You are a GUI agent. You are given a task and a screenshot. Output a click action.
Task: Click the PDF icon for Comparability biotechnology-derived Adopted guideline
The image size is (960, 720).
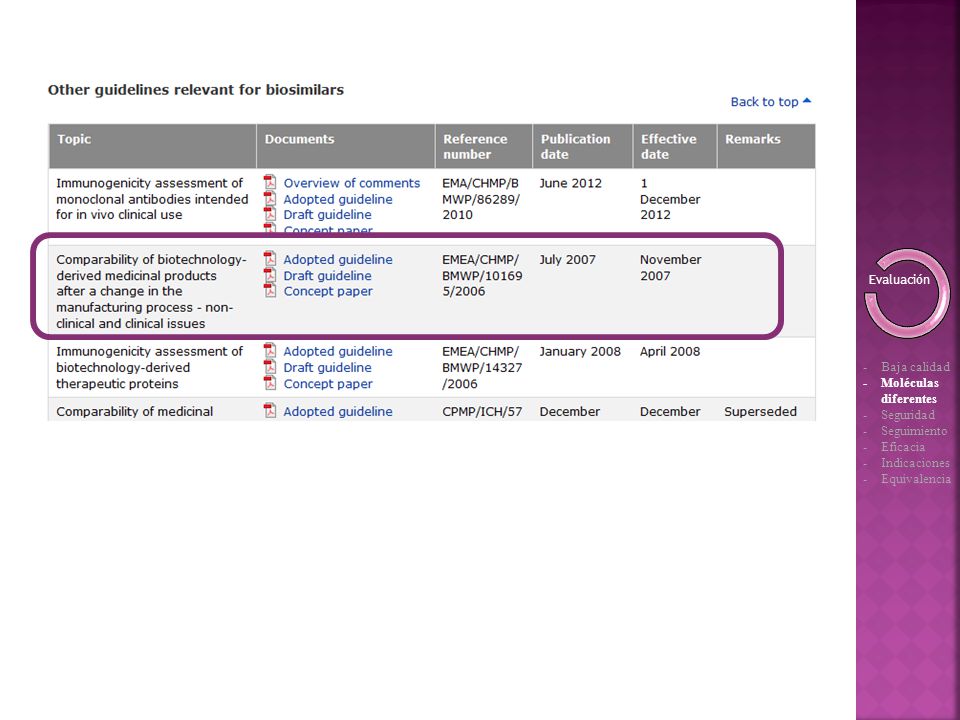point(270,259)
